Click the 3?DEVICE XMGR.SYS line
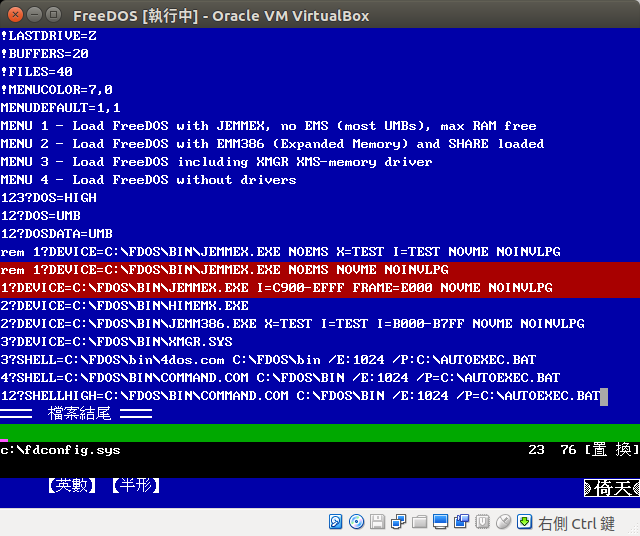 pyautogui.click(x=116, y=342)
